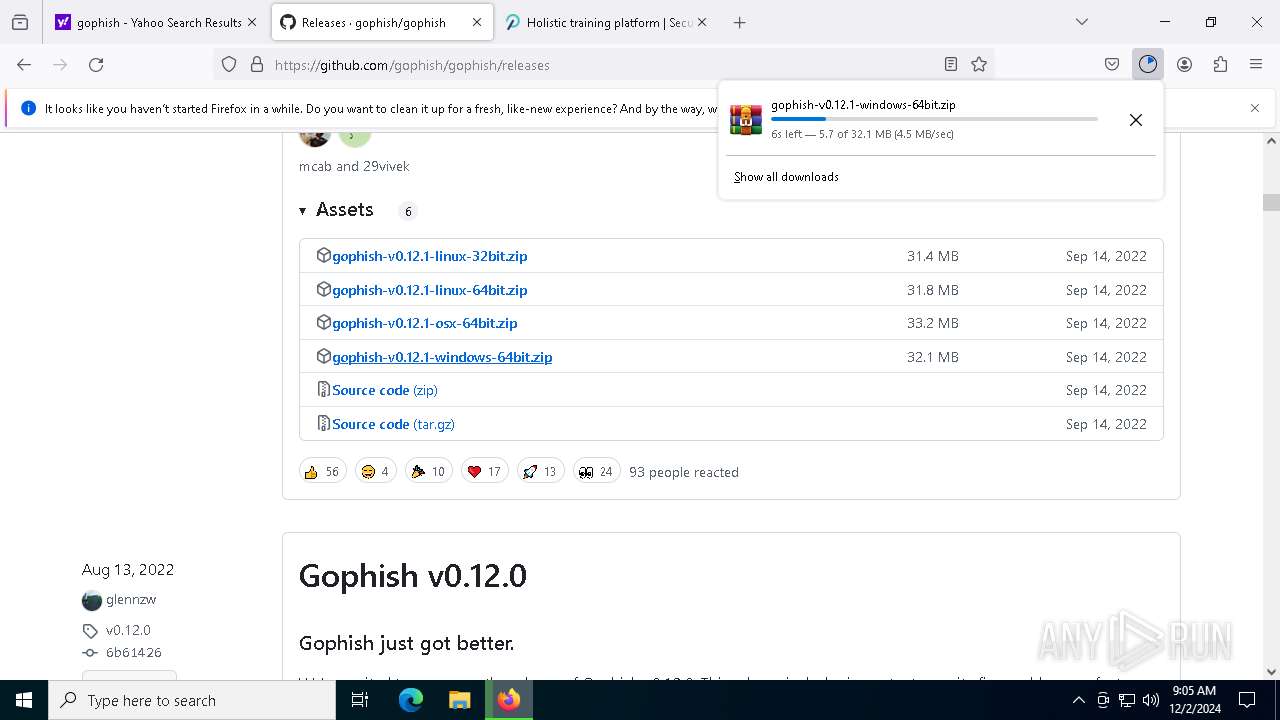
Task: View site security padlock info
Action: (257, 64)
